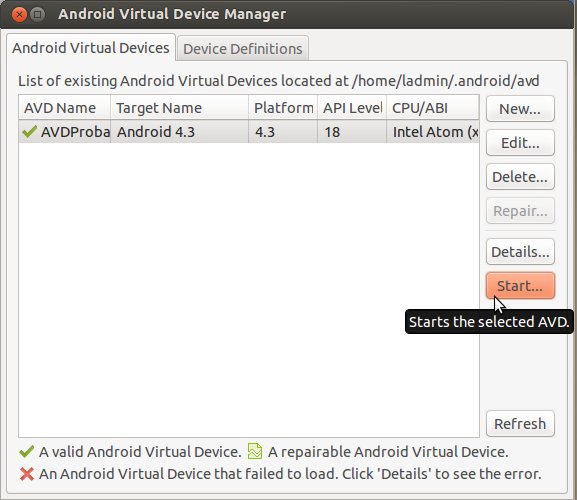Click 'A repairable Android Virtual Device.' text
Screen dimensions: 577x500
pyautogui.click(x=388, y=452)
